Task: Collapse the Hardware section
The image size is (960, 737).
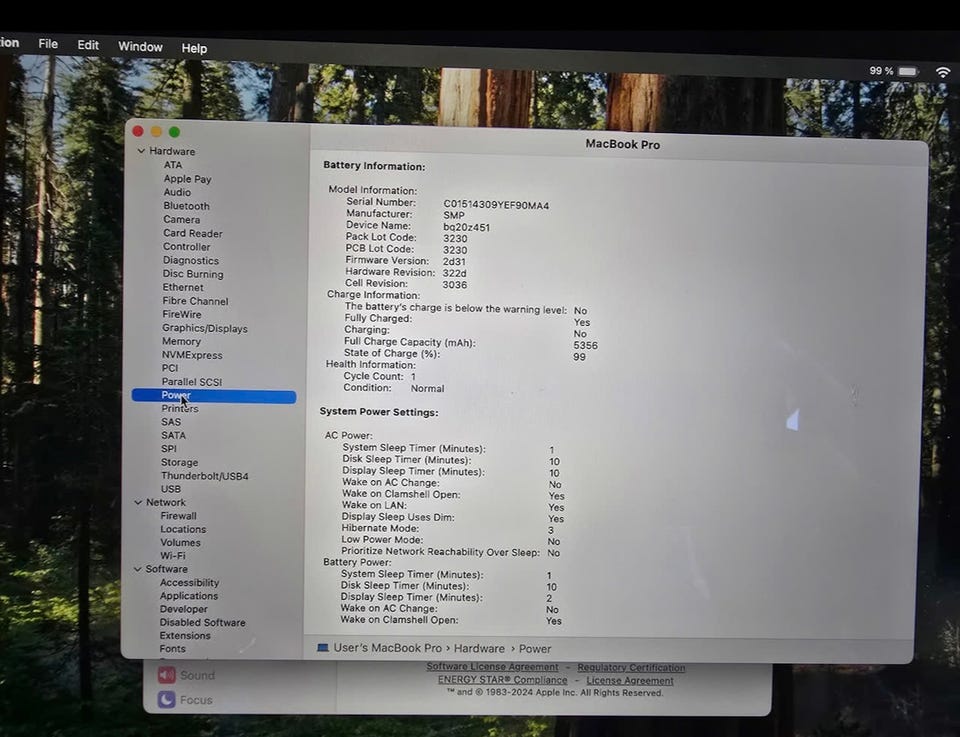Action: tap(141, 151)
